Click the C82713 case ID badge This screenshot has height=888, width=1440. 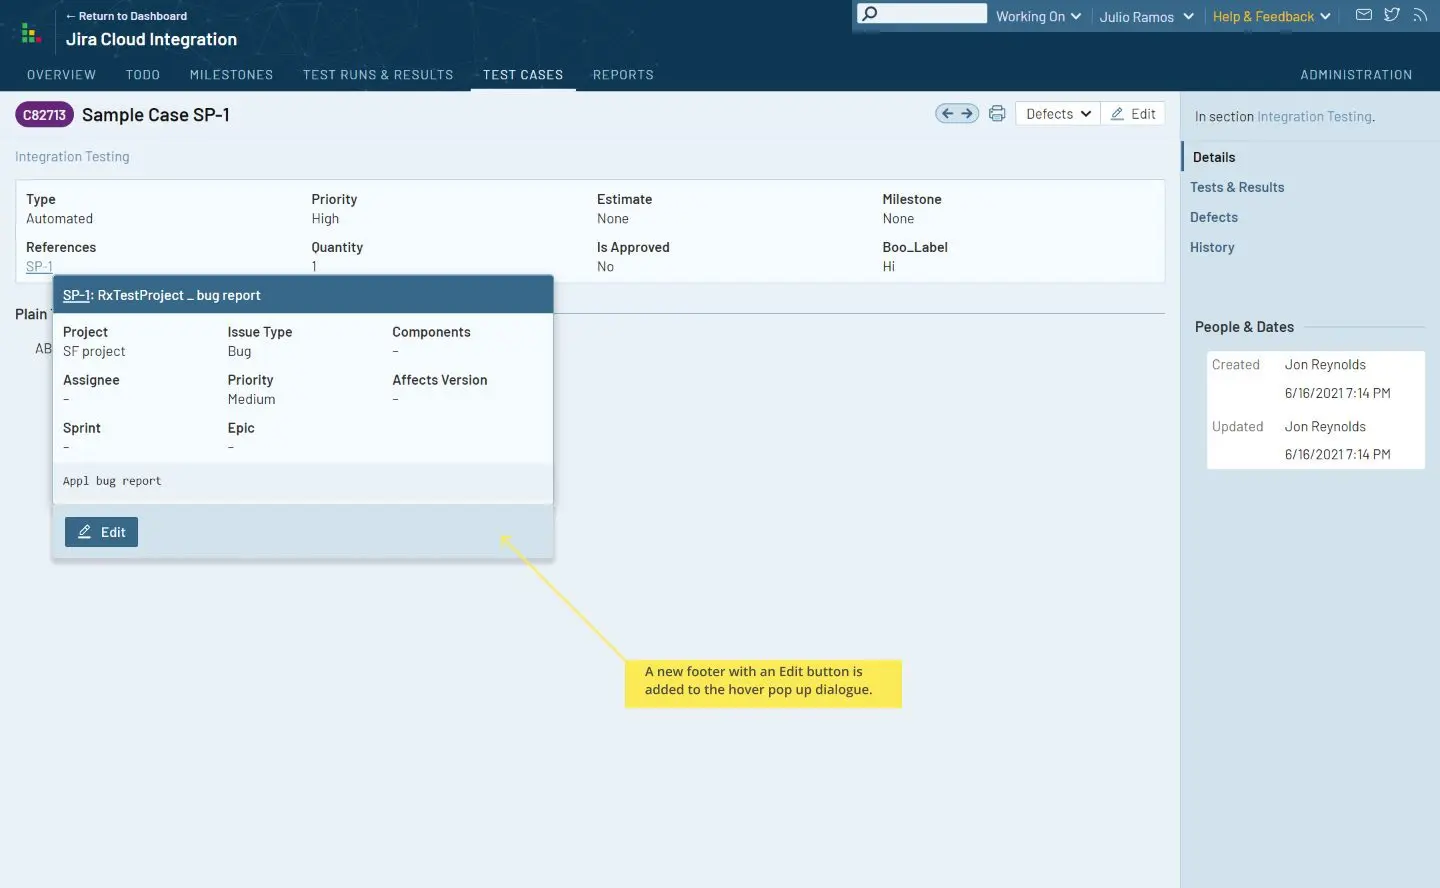tap(44, 115)
